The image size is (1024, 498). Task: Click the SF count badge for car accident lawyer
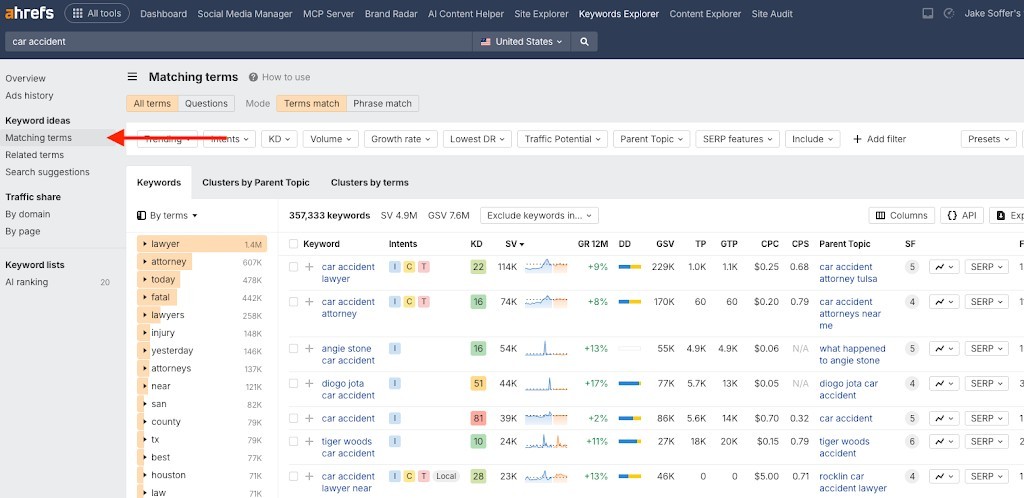coord(912,266)
